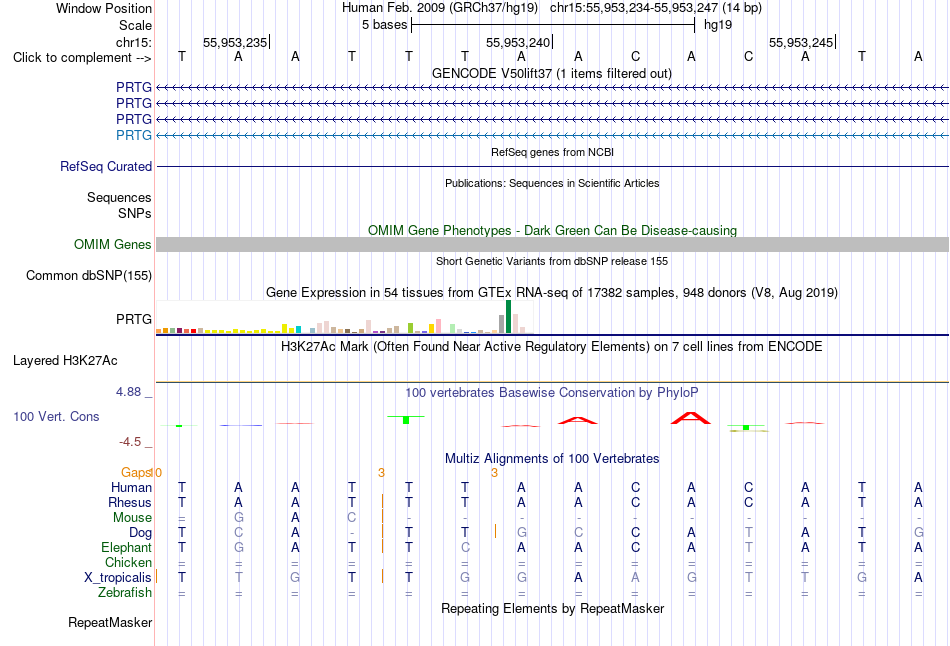This screenshot has height=646, width=950.
Task: Open the OMIM Genes track label
Action: 113,244
